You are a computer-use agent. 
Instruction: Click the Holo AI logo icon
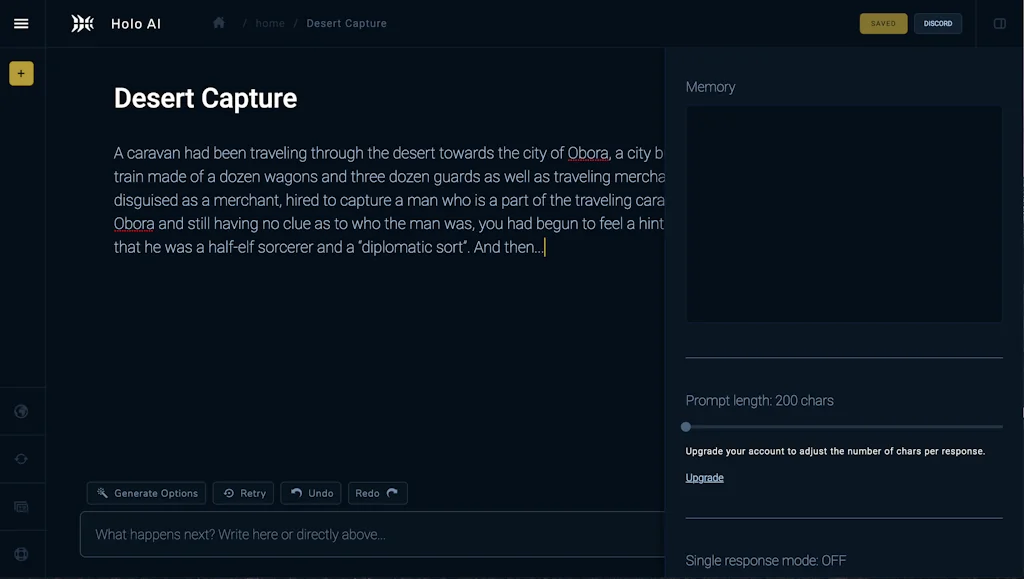pos(82,23)
